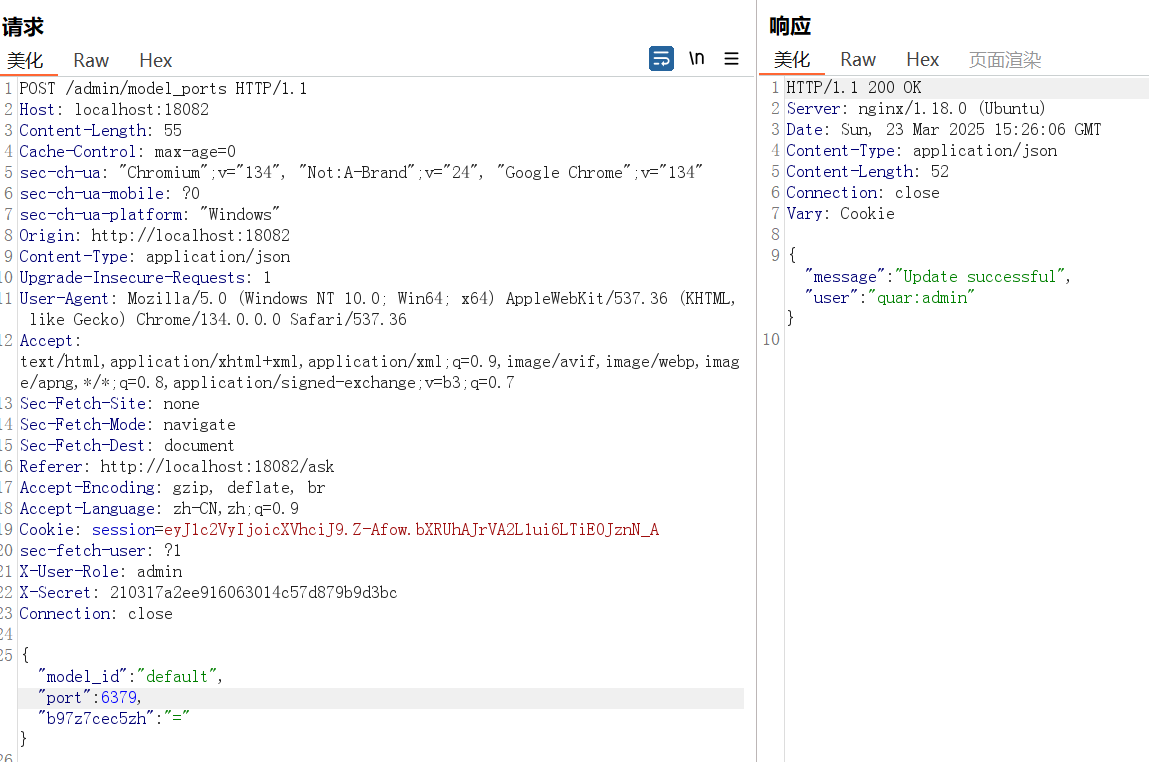Viewport: 1149px width, 762px height.
Task: Open the request Hex tab
Action: pos(155,61)
